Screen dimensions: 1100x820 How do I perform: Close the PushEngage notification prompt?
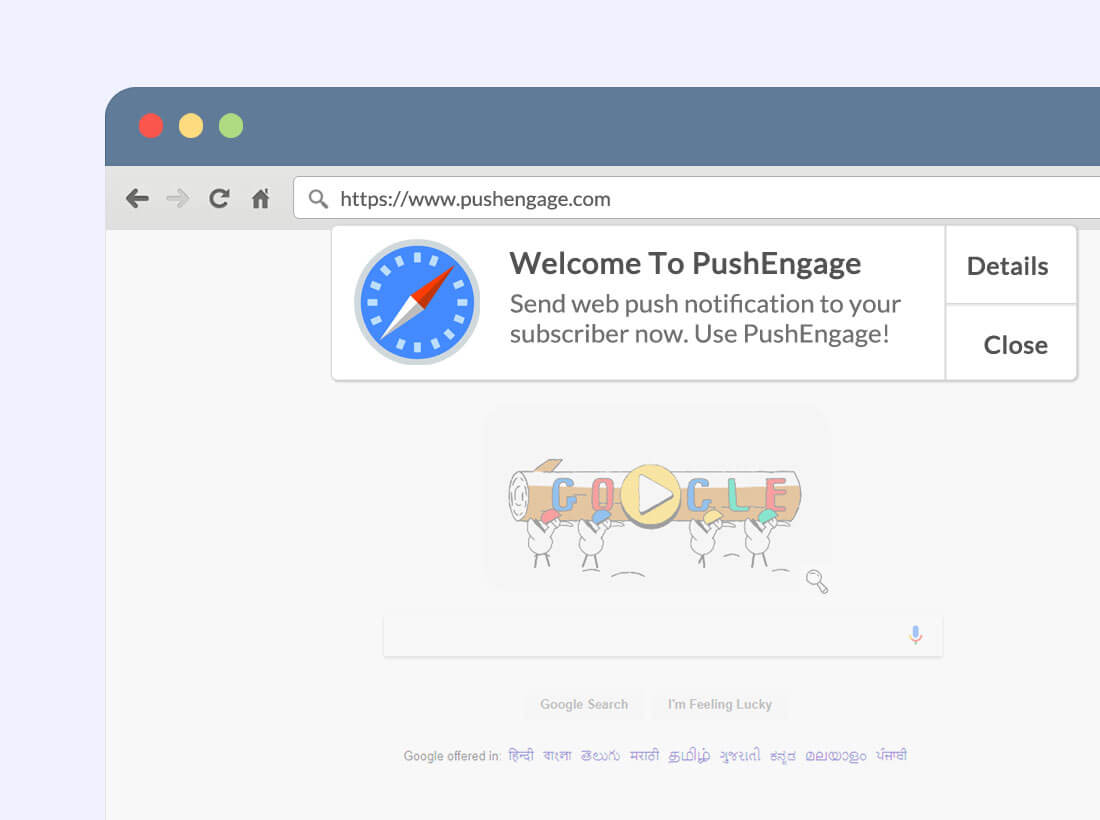pyautogui.click(x=1015, y=344)
